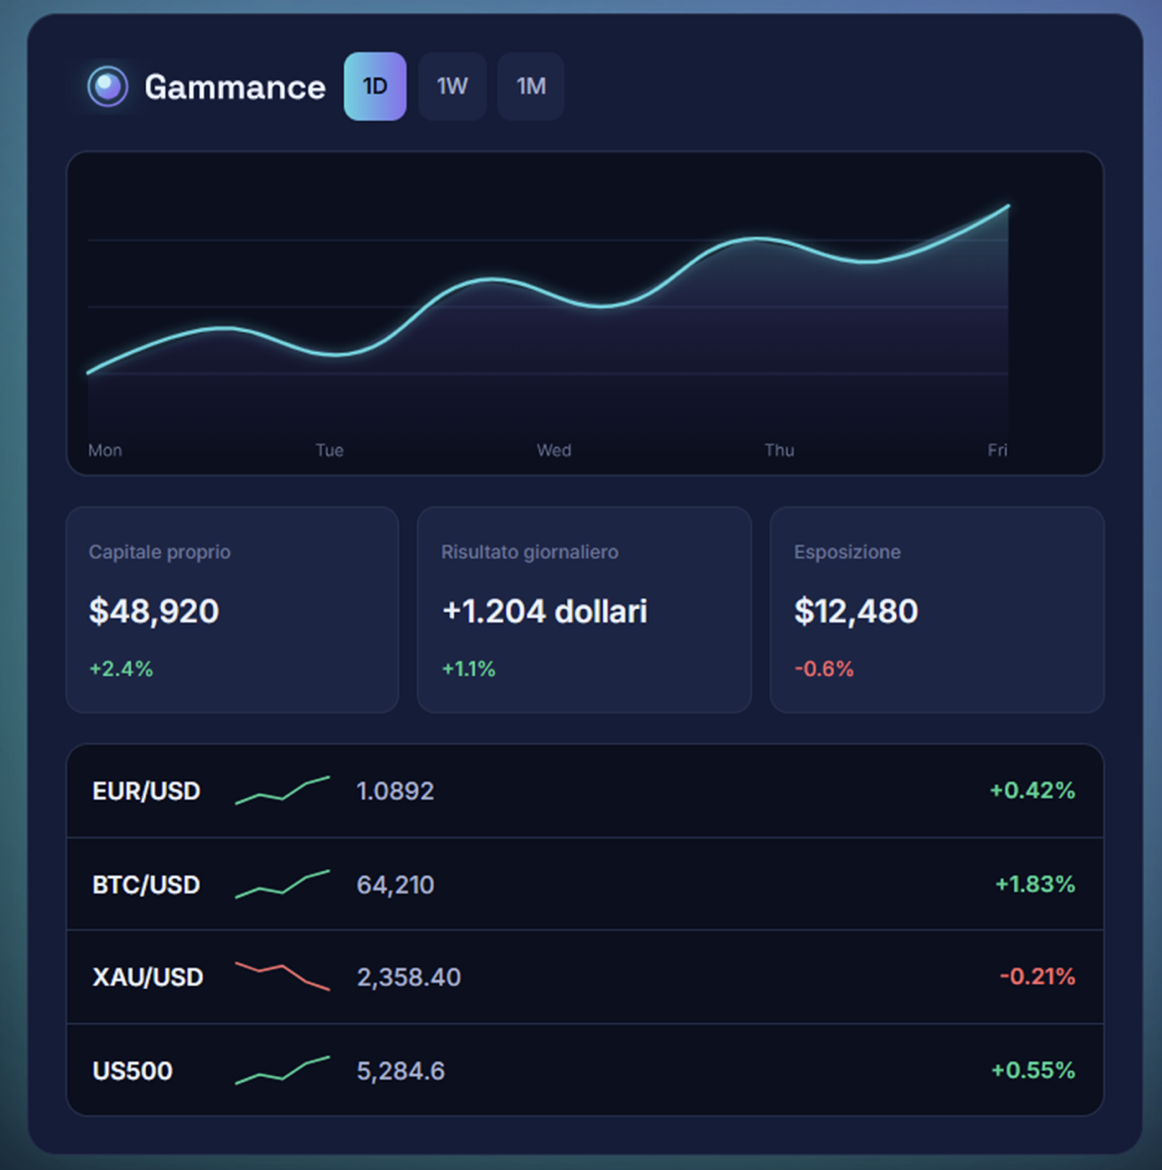Click the Wed label on chart axis
Viewport: 1162px width, 1170px height.
(554, 450)
